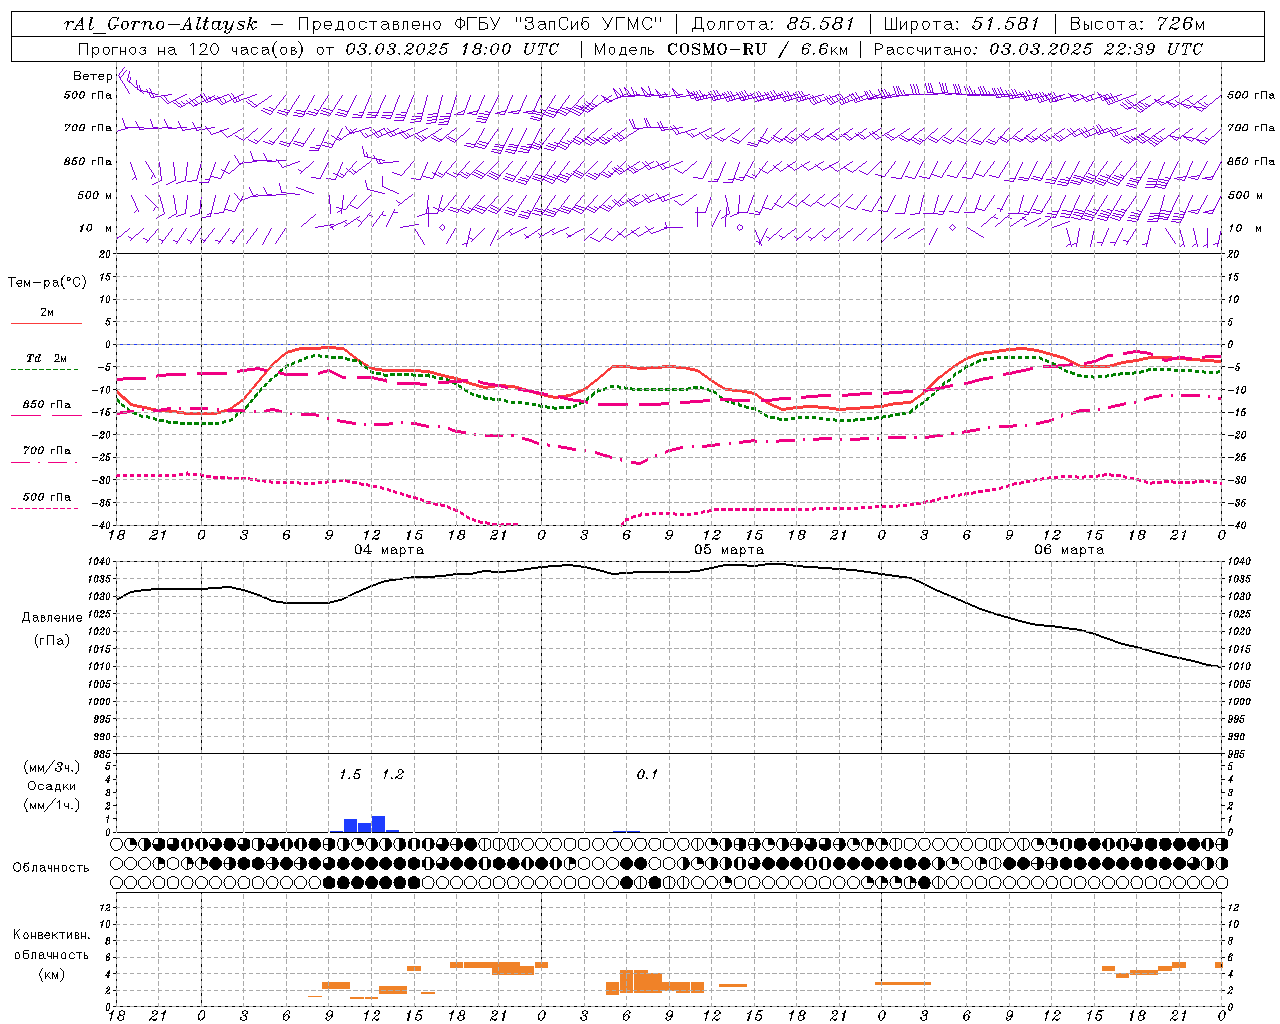Click the latitude value Широта: 51.581
1280x1024 pixels.
point(962,24)
